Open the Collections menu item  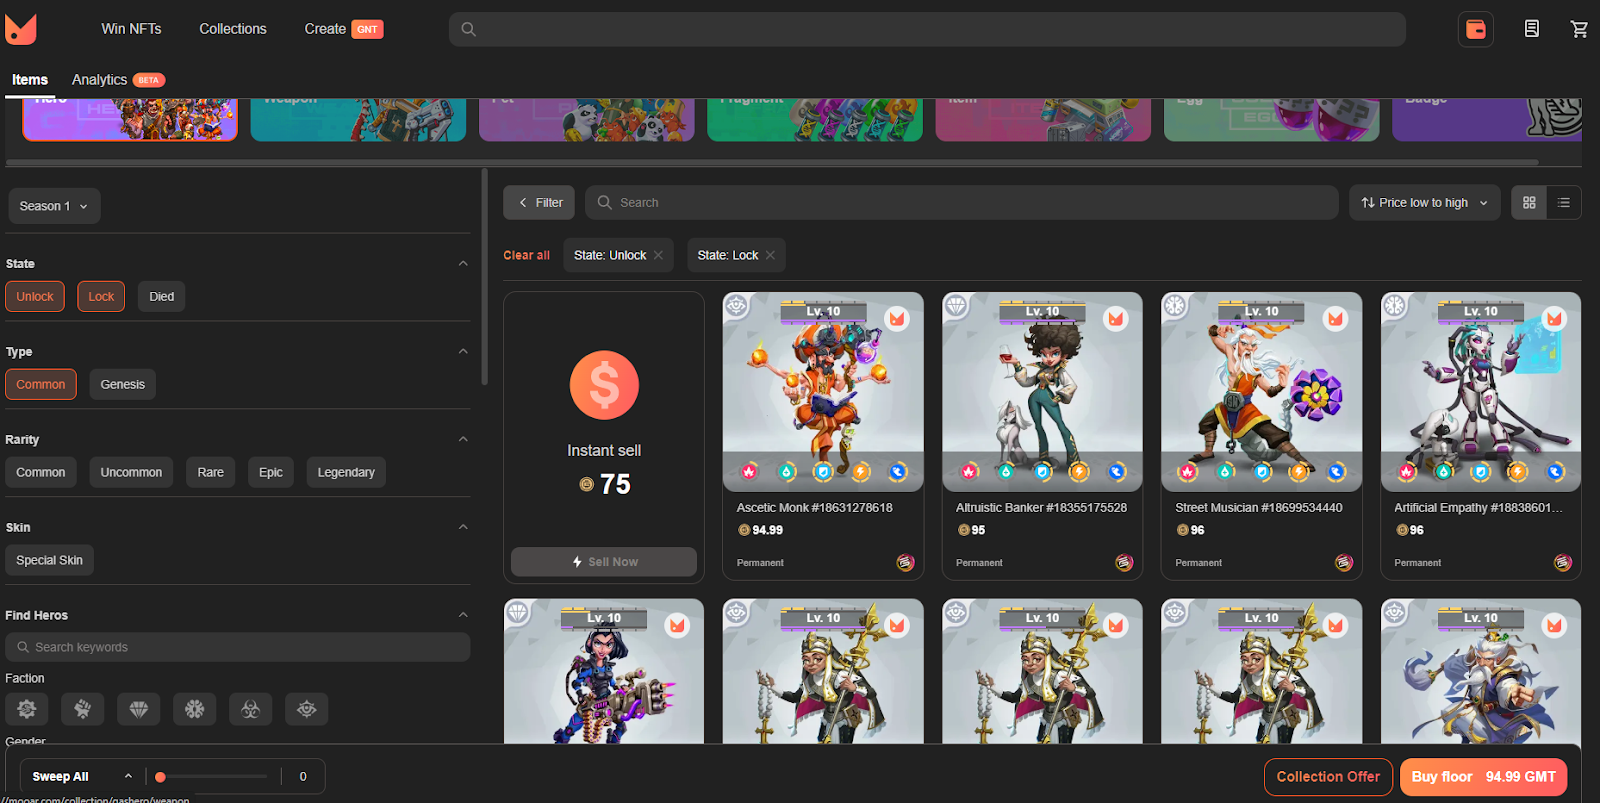click(232, 29)
